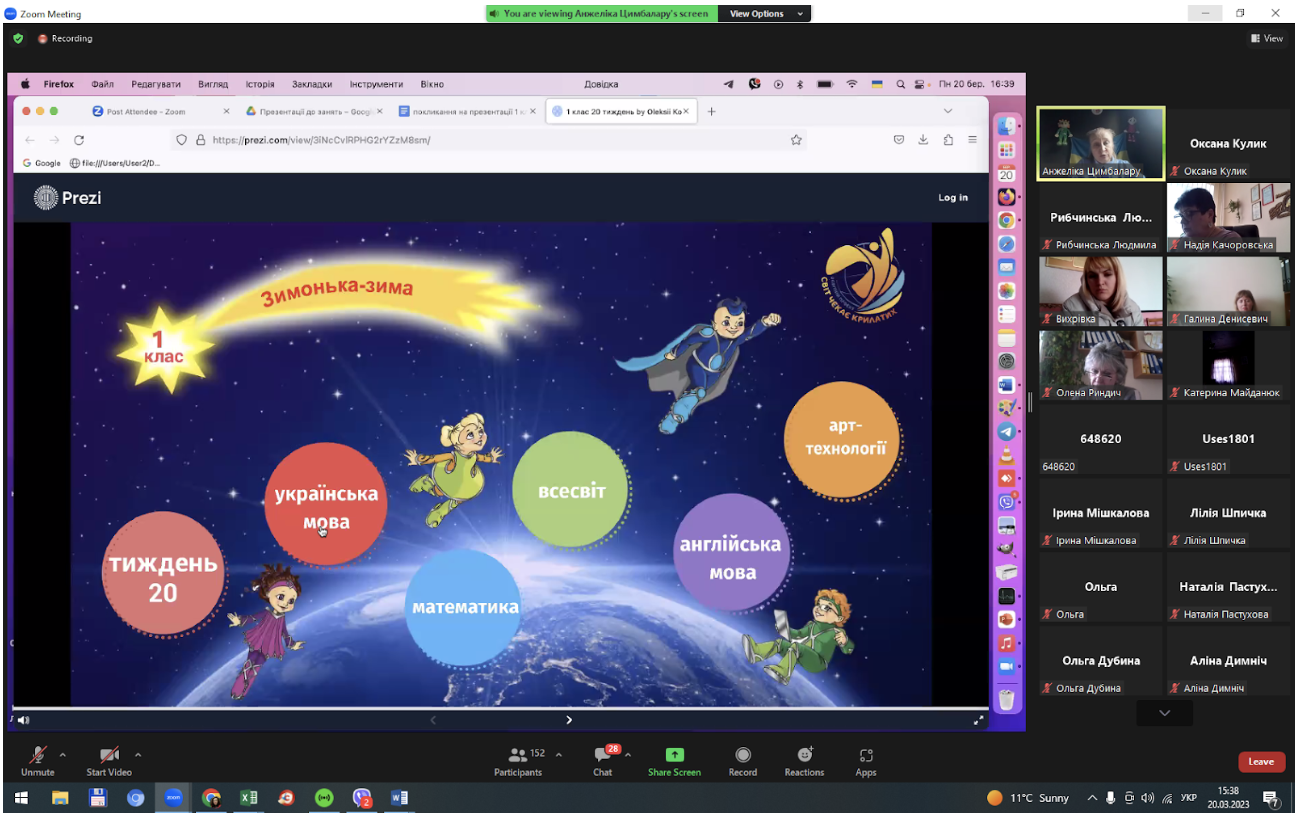Click the red Leave button
Image resolution: width=1296 pixels, height=814 pixels.
(1261, 762)
